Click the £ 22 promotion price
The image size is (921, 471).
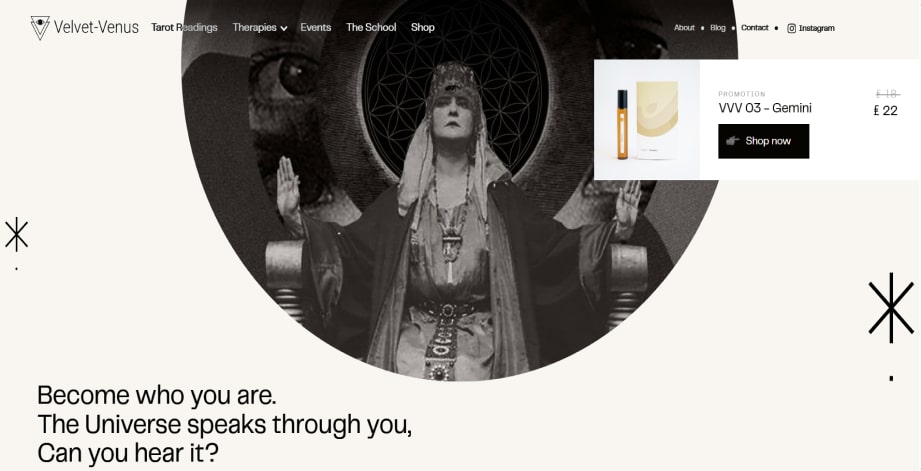(x=886, y=110)
